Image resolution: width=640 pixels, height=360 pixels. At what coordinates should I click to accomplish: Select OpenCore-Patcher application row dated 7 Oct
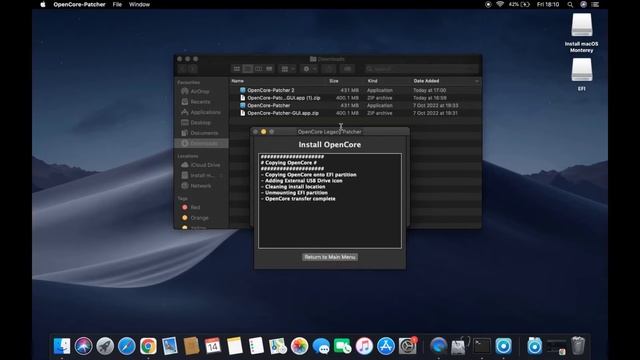(355, 105)
